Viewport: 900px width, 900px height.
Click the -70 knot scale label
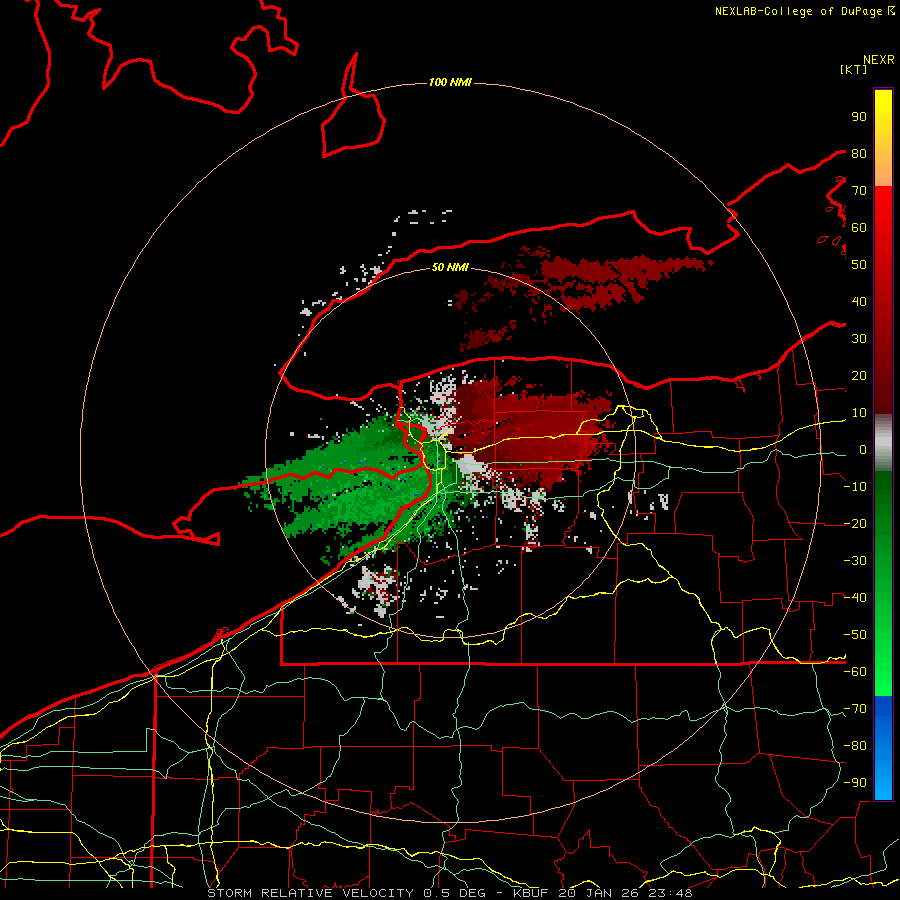855,709
